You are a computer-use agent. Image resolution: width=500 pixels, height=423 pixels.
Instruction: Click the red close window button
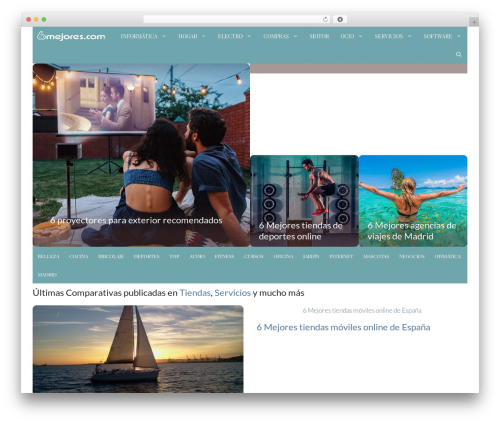tap(29, 19)
